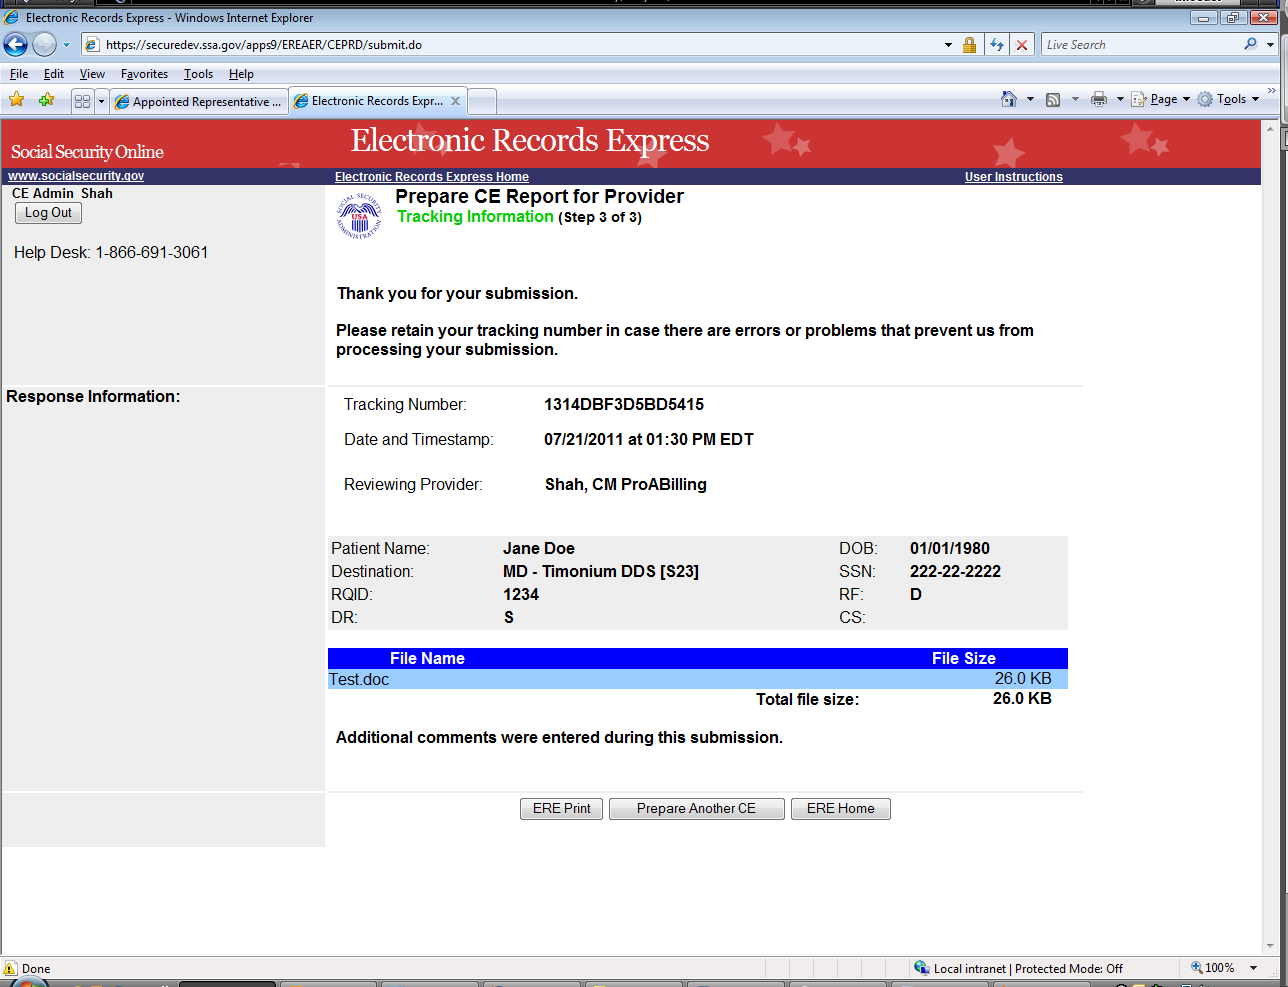
Task: Click the ERE Home button
Action: [841, 809]
